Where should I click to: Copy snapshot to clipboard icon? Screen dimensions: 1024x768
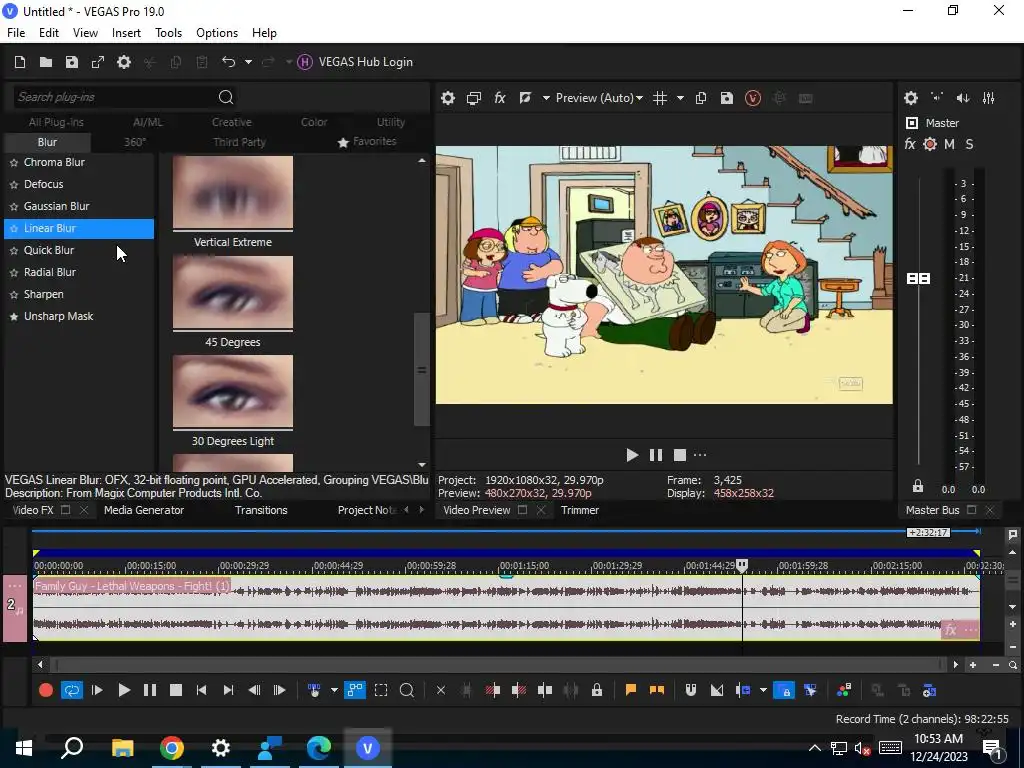[701, 98]
